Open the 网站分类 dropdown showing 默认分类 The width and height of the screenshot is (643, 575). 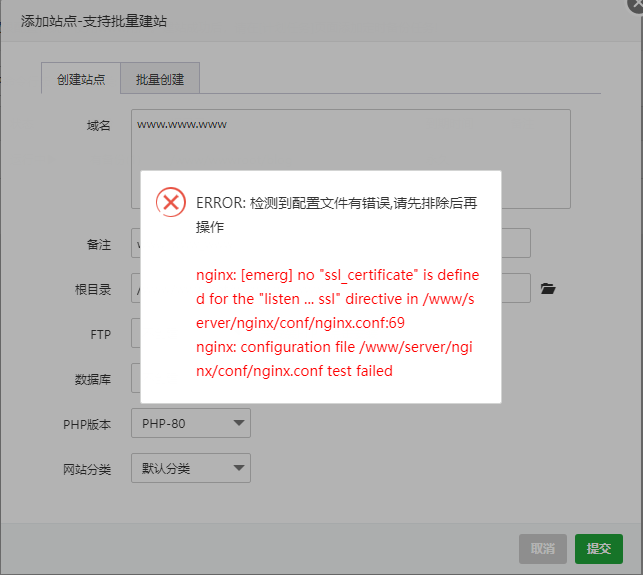[191, 468]
